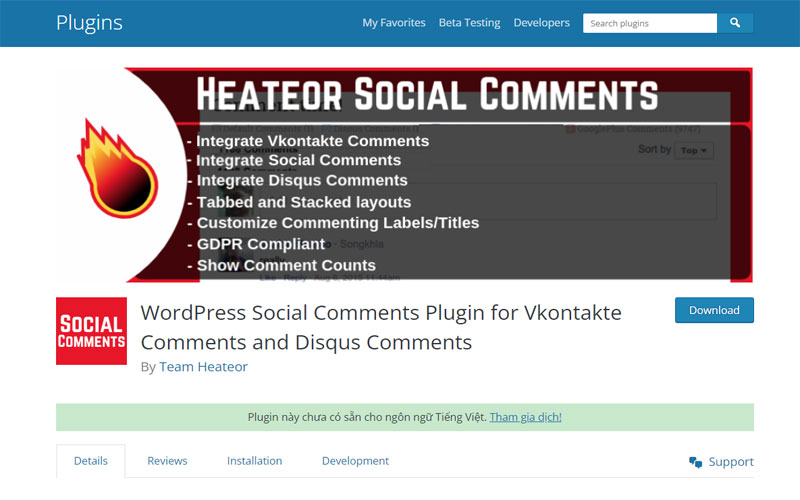
Task: Open Beta Testing menu item
Action: point(469,23)
